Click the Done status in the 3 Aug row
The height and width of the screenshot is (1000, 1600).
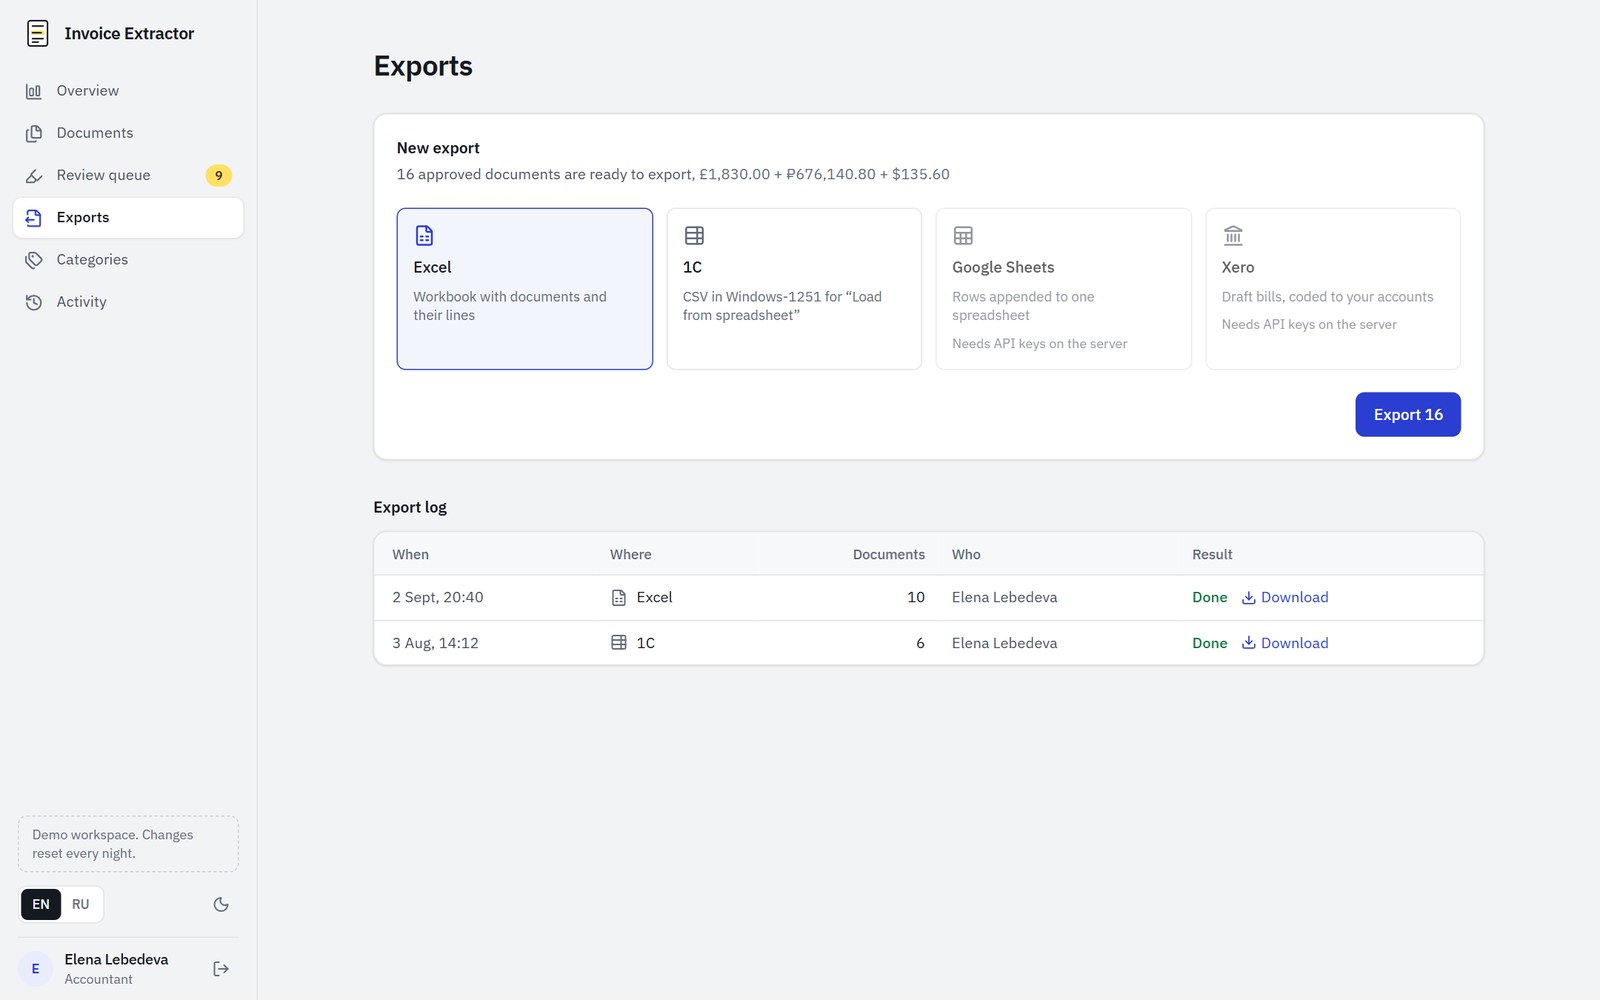click(1210, 643)
